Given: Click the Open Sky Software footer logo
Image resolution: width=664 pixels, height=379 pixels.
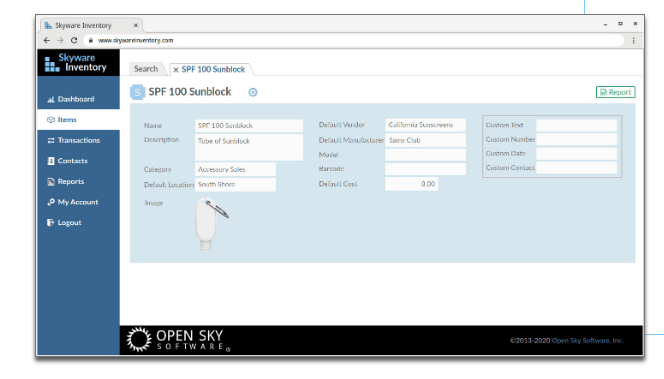Looking at the screenshot, I should (178, 340).
